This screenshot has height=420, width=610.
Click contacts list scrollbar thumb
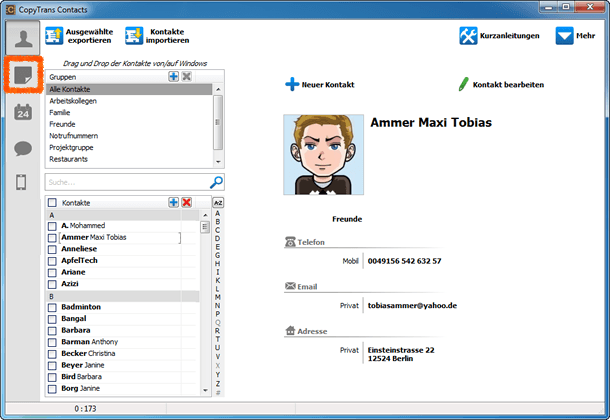pyautogui.click(x=205, y=227)
